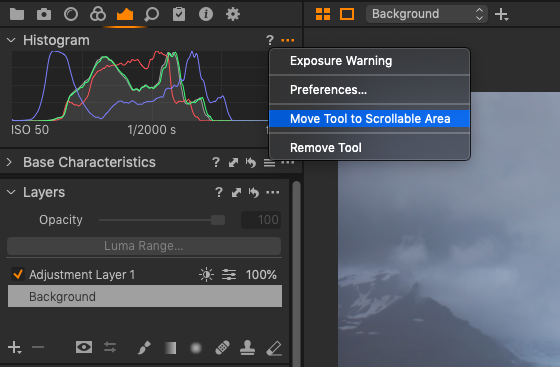
Task: Select the Heal bandage tool
Action: pos(222,347)
